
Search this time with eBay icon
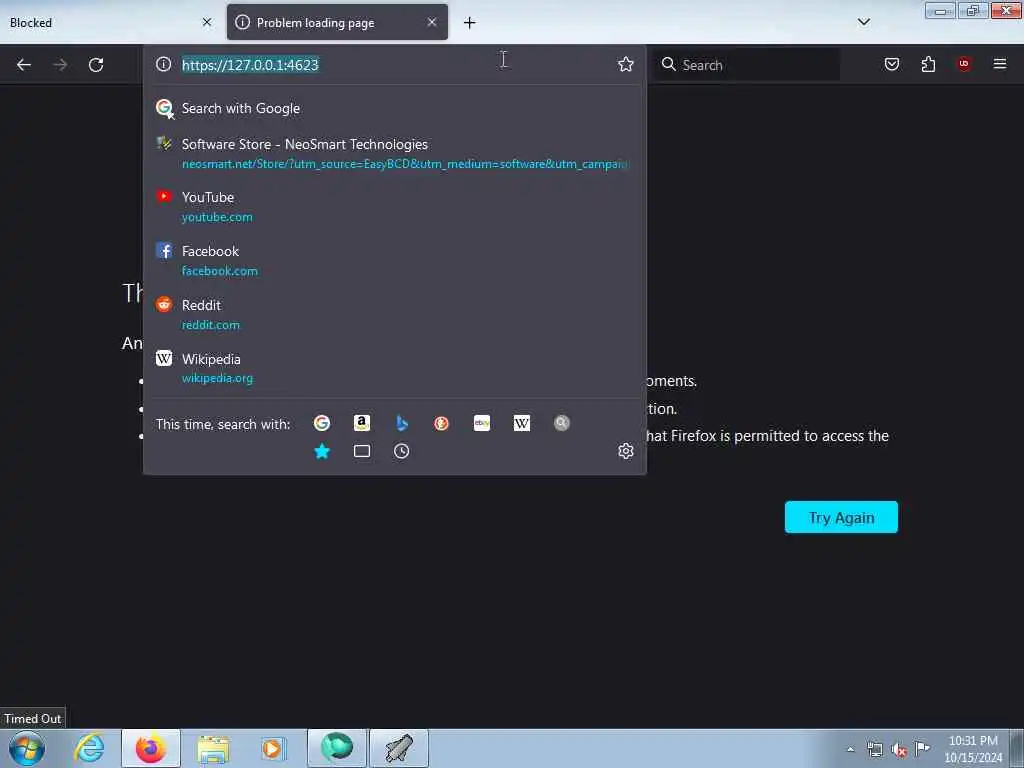point(482,423)
